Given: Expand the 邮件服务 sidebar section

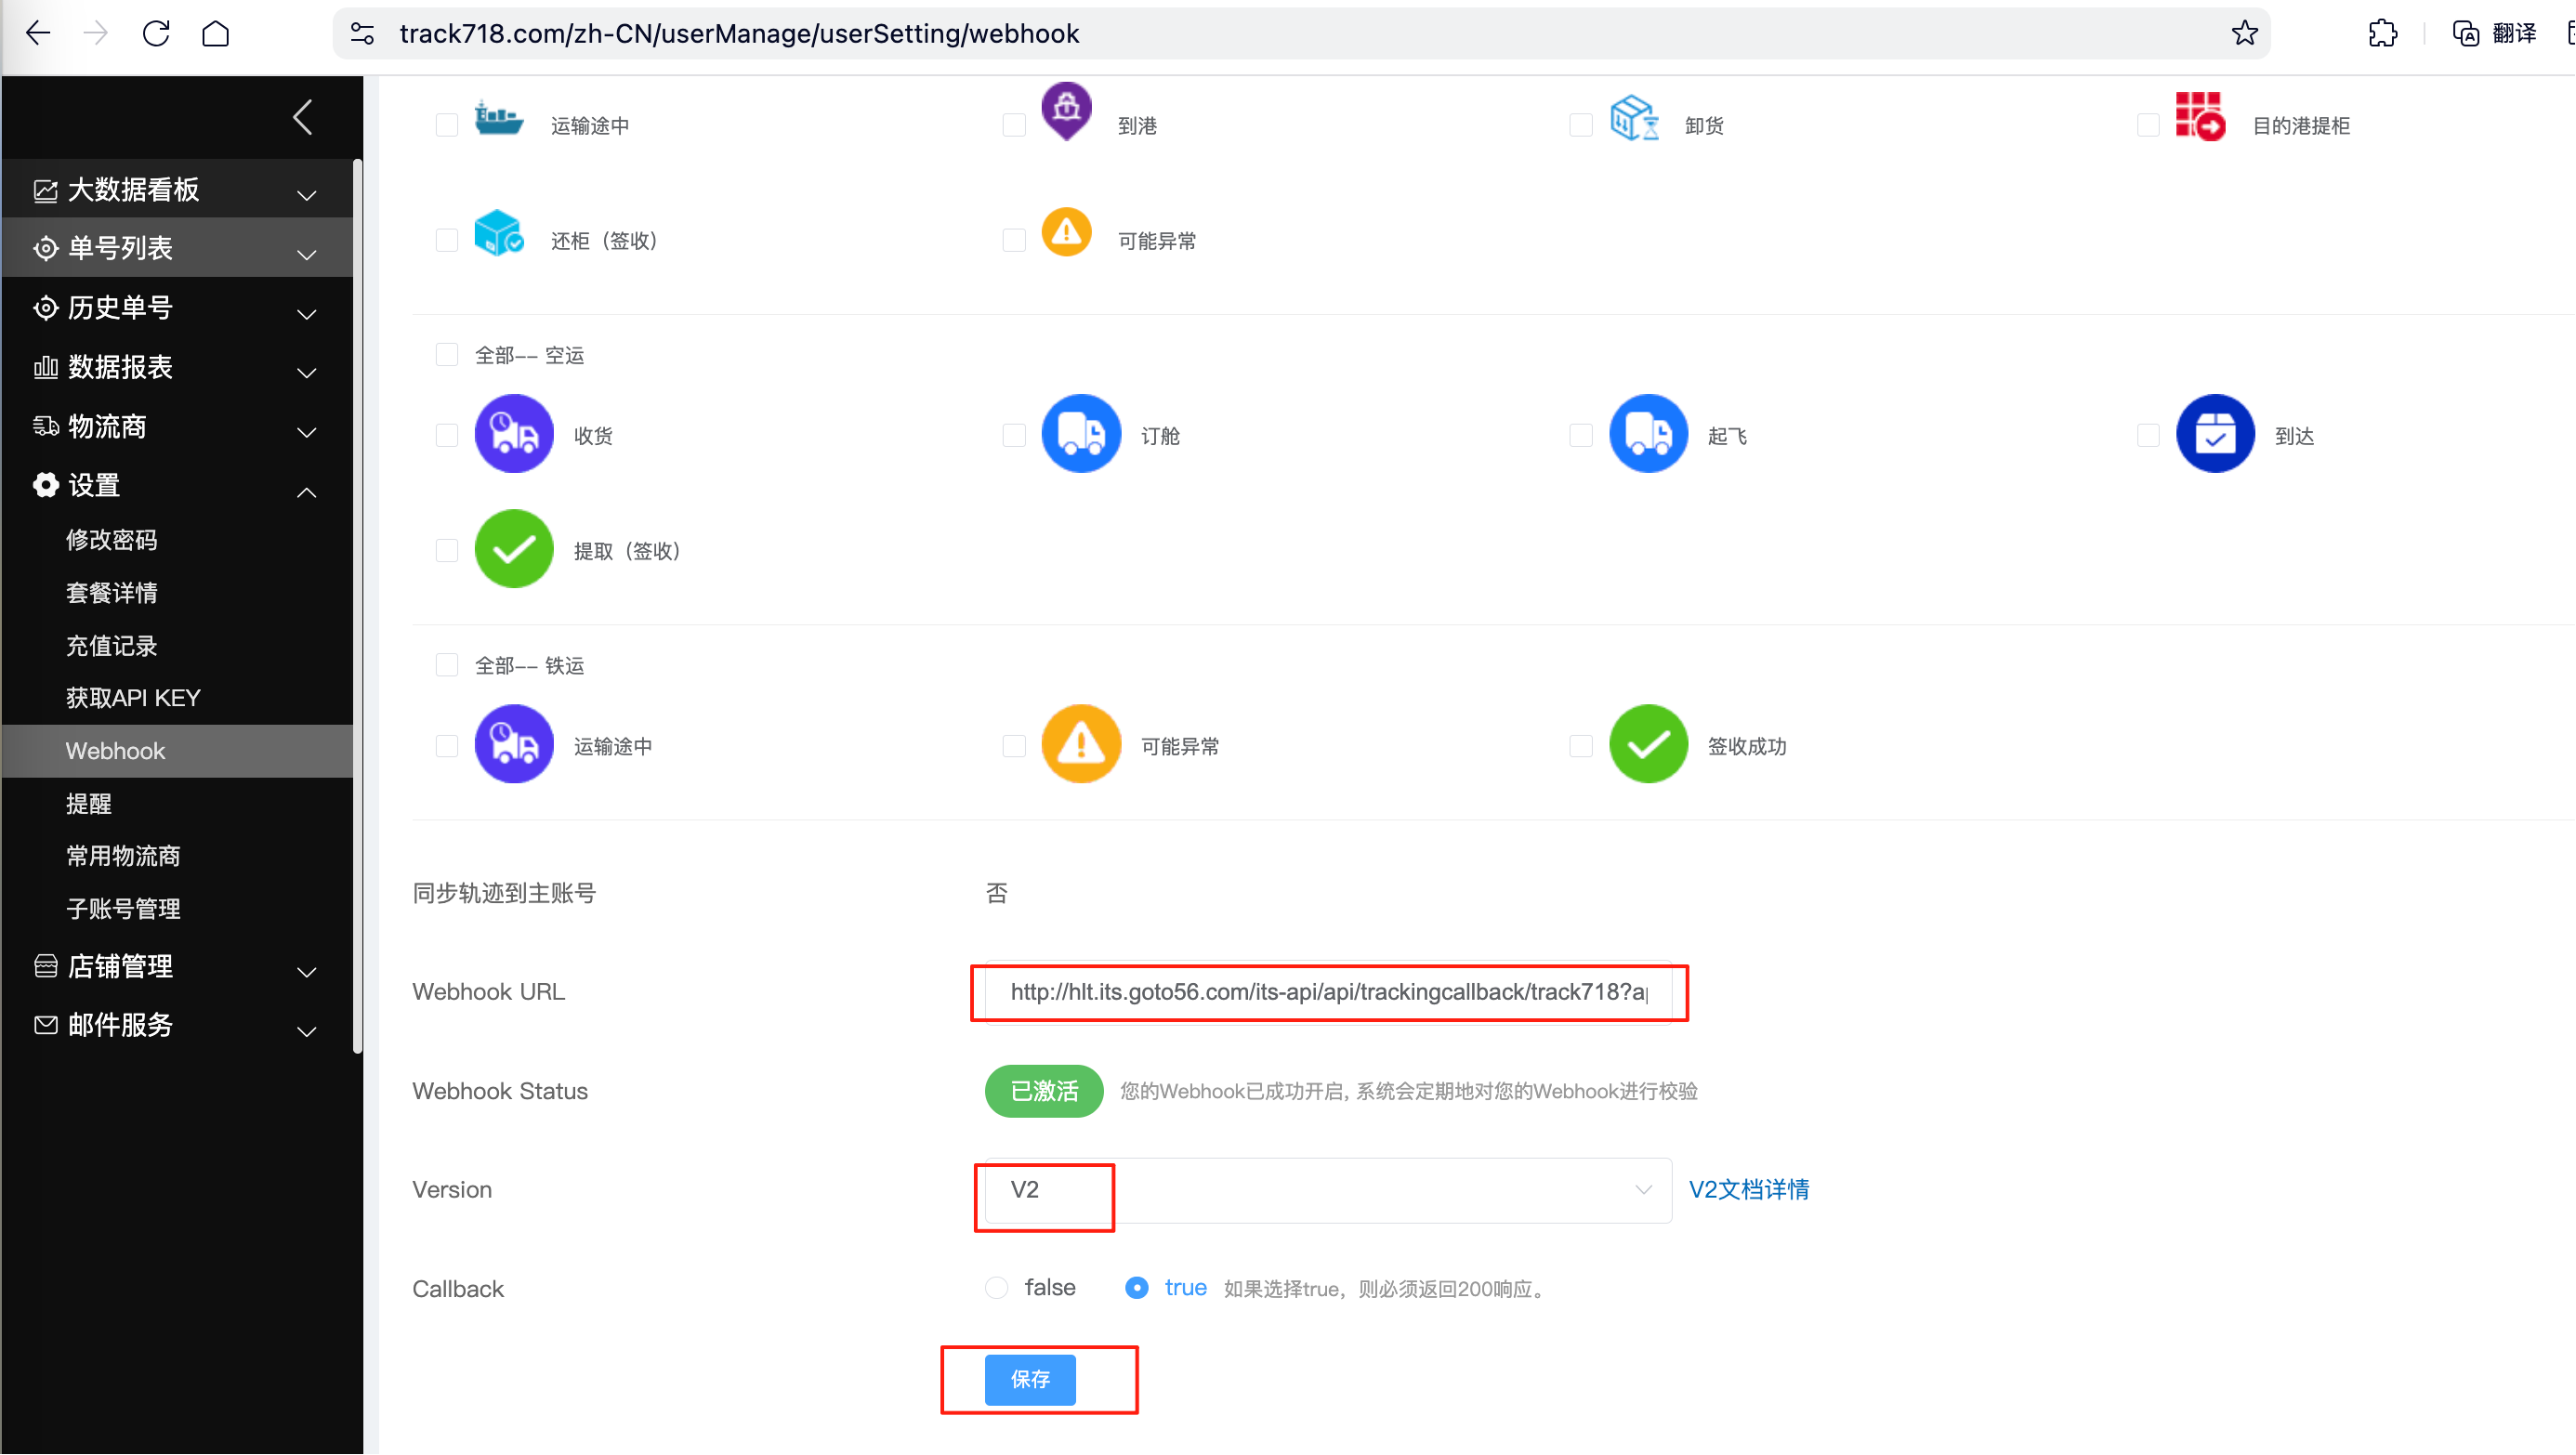Looking at the screenshot, I should point(177,1025).
